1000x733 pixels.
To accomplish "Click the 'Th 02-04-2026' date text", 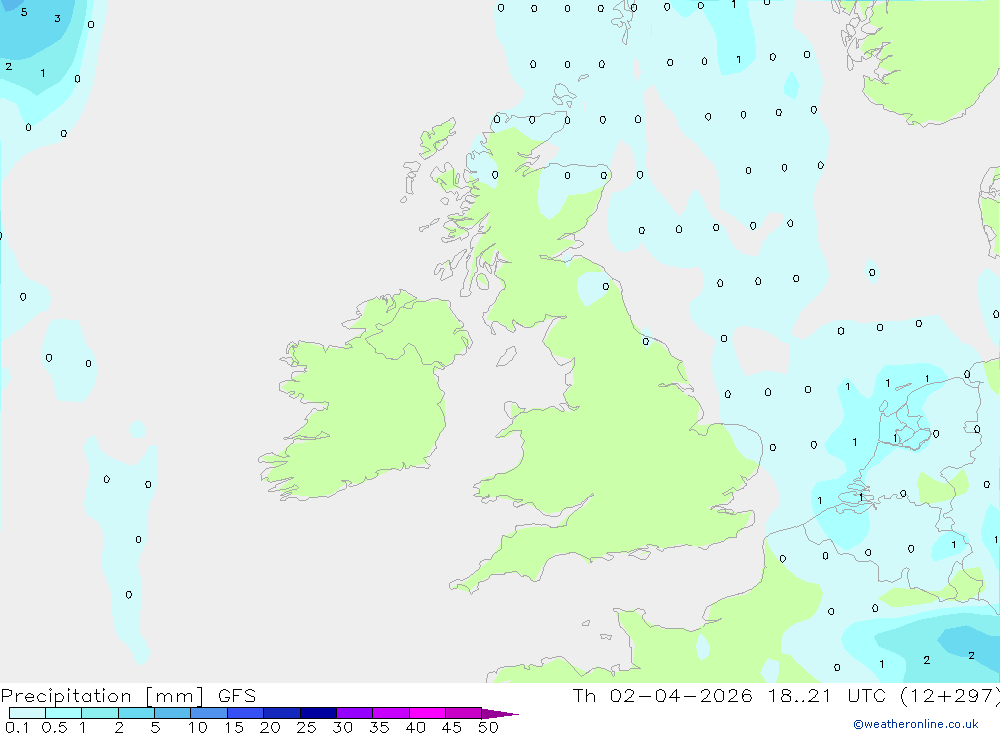I will [x=662, y=696].
